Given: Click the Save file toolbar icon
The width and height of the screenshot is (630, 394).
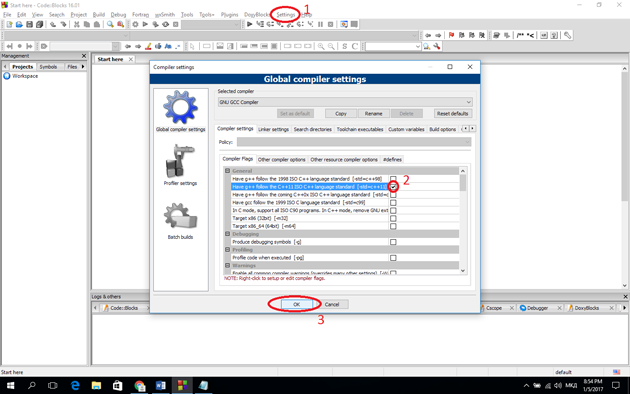Looking at the screenshot, I should tap(29, 24).
